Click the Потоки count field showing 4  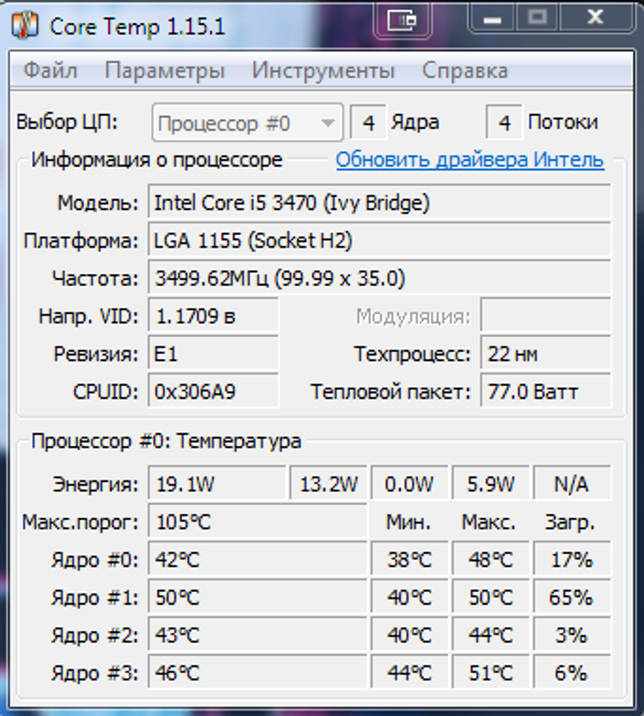[504, 122]
